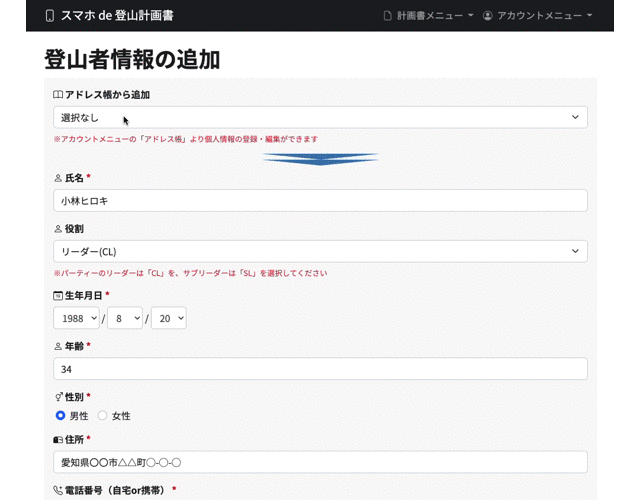The width and height of the screenshot is (640, 500).
Task: Click the 電話番号（自宅or携帯） label
Action: [x=115, y=490]
